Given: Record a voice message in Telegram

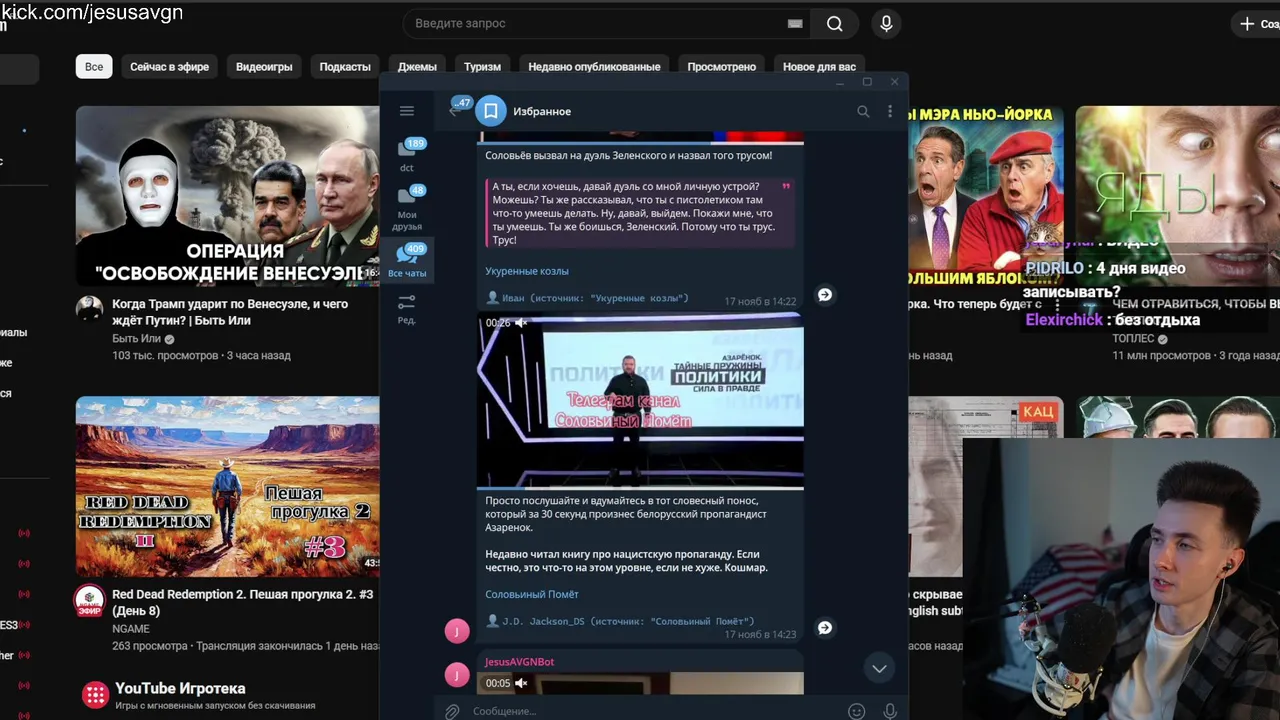Looking at the screenshot, I should 890,711.
